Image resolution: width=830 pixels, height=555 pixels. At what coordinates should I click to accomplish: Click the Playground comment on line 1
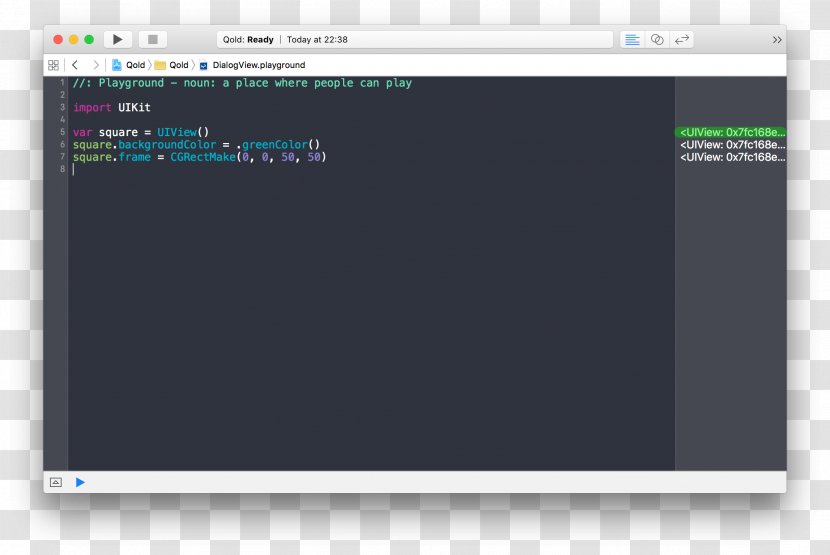tap(242, 83)
